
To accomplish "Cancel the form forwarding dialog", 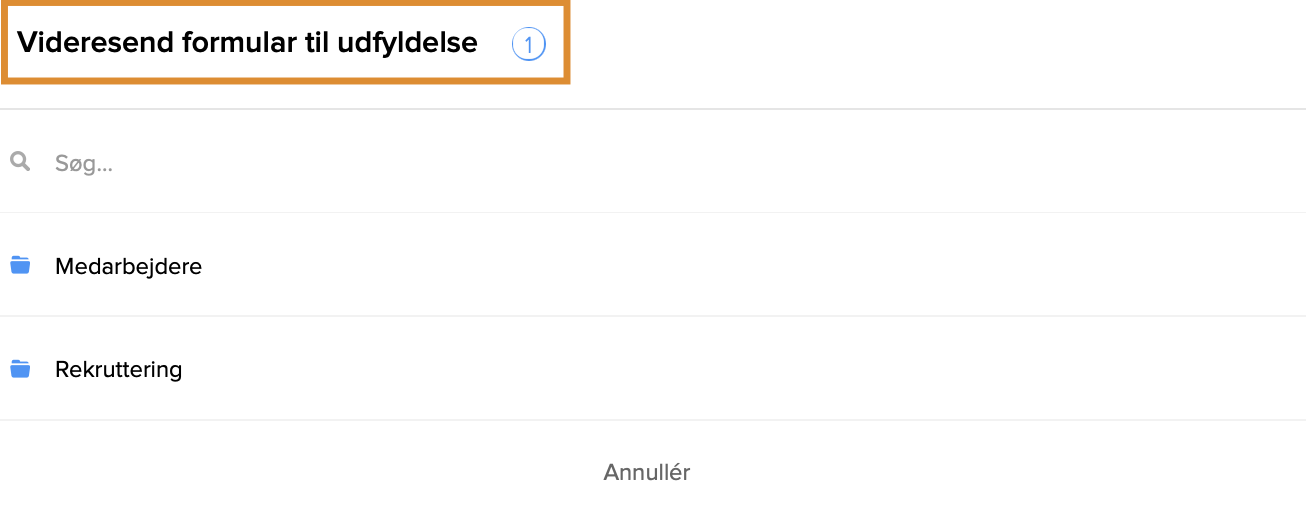I will click(646, 472).
